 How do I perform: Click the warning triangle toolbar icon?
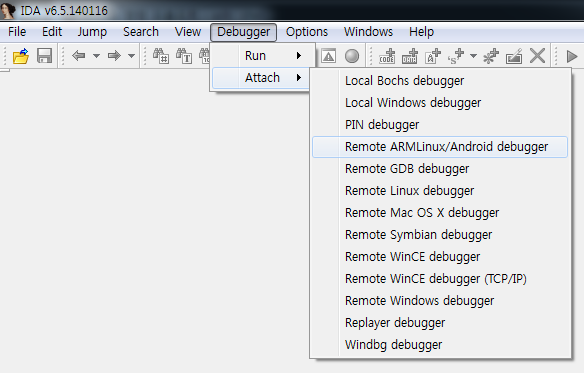pyautogui.click(x=328, y=56)
